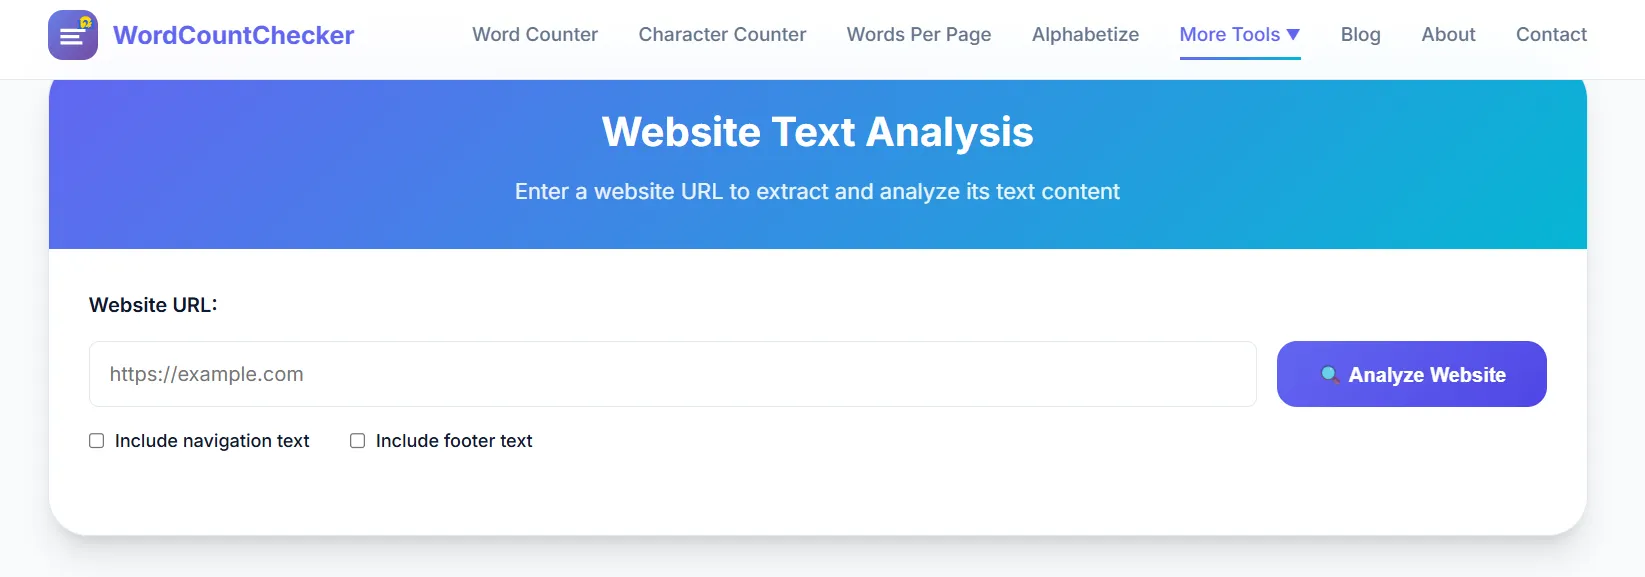Go to the Word Counter page

[x=535, y=34]
